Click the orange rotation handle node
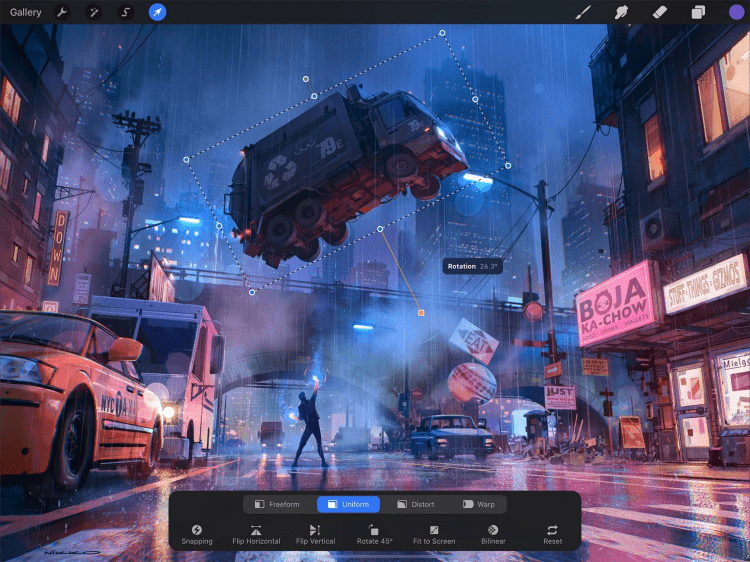The height and width of the screenshot is (562, 750). click(x=421, y=313)
